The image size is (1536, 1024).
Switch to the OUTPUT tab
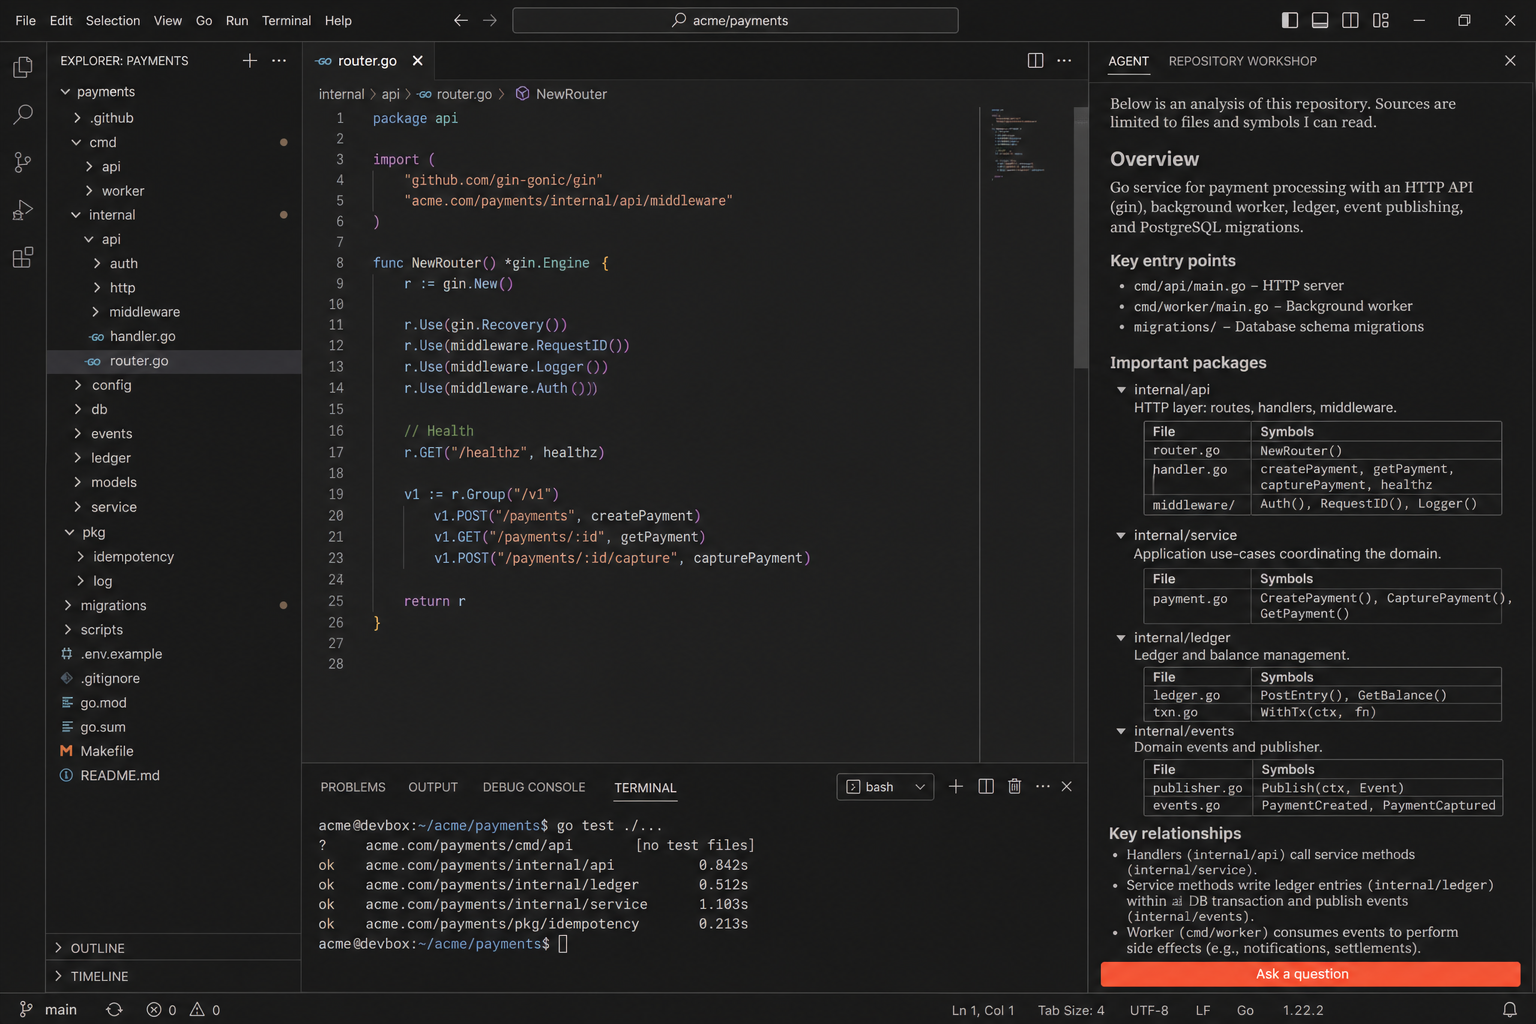click(433, 788)
